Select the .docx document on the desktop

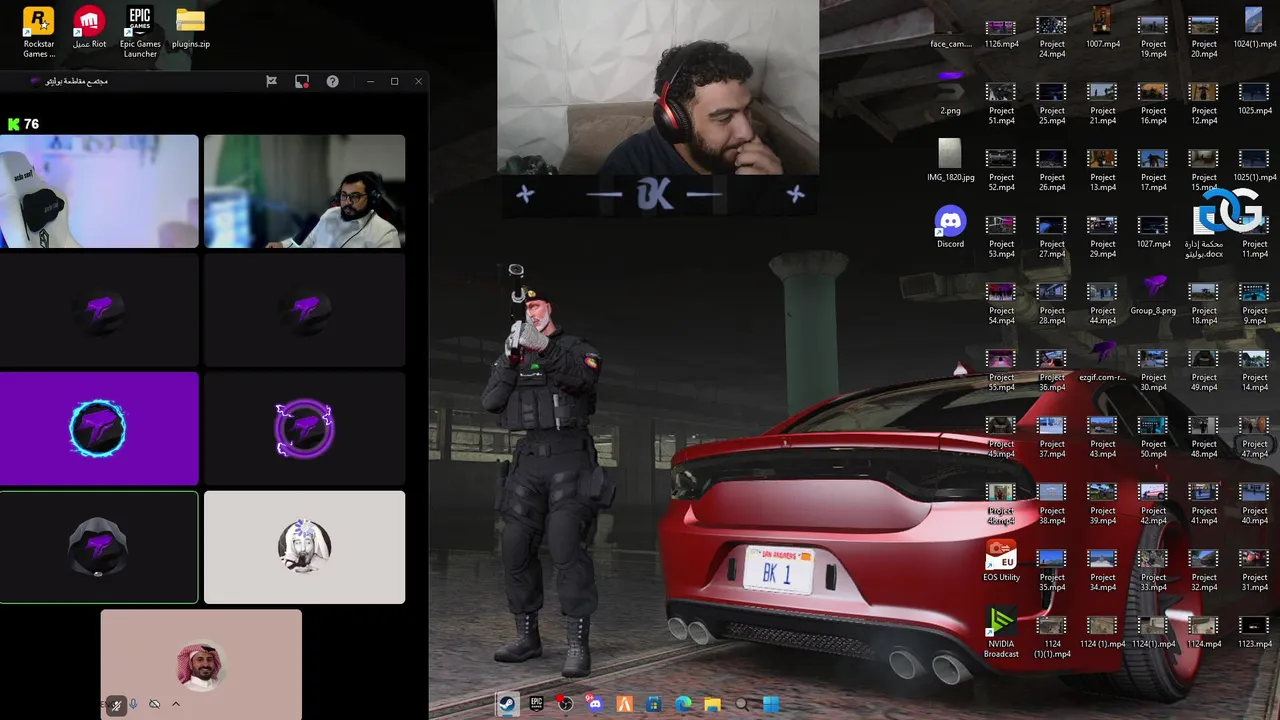(1204, 232)
